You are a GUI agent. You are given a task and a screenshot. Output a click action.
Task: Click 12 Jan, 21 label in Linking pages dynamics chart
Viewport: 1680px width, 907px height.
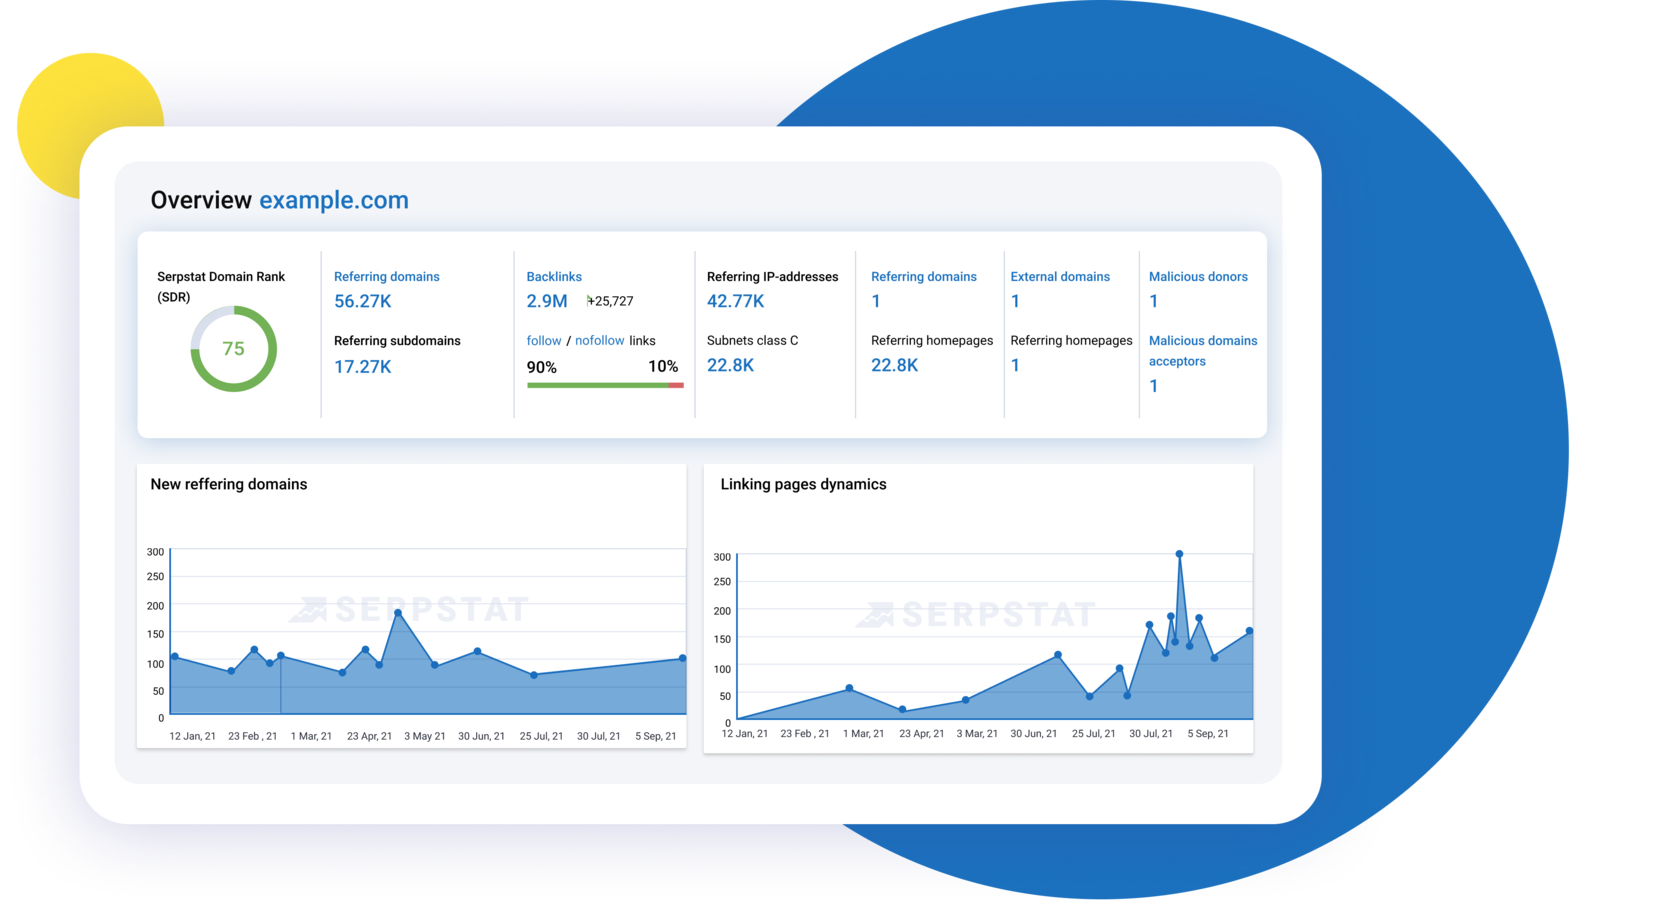tap(745, 734)
